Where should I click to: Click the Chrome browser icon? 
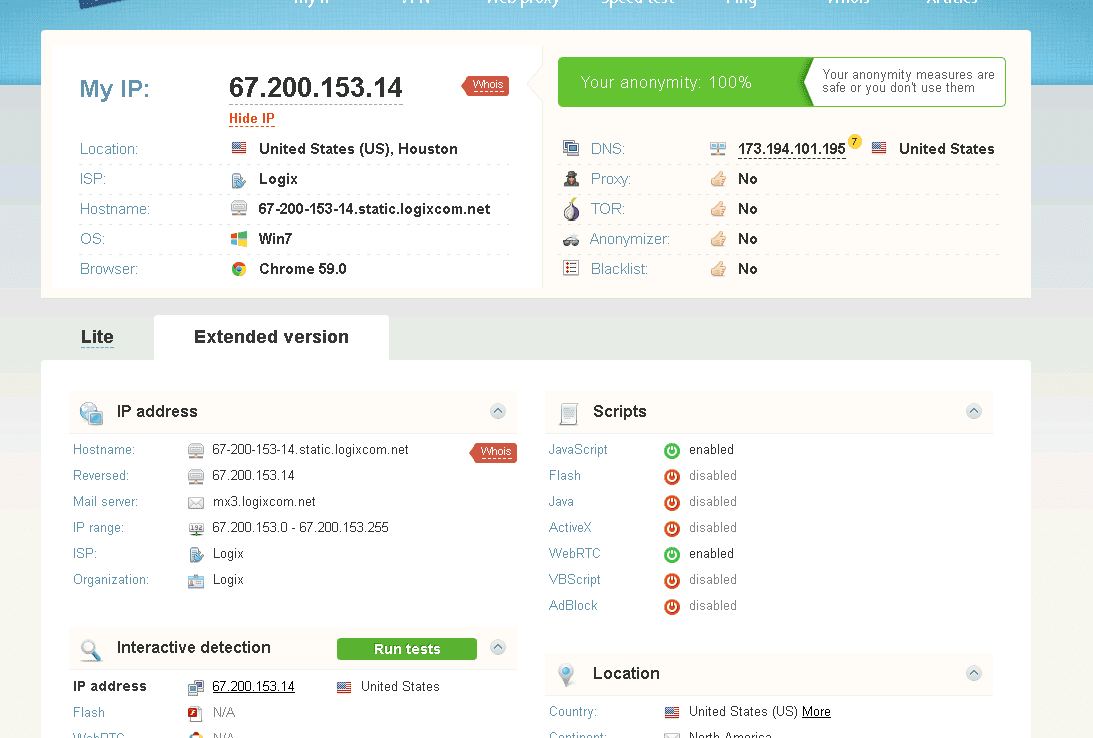click(239, 269)
